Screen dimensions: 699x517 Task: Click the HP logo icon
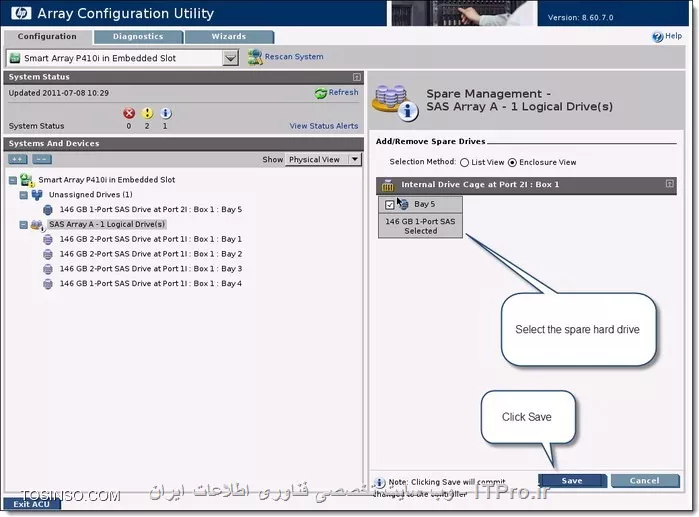[21, 13]
